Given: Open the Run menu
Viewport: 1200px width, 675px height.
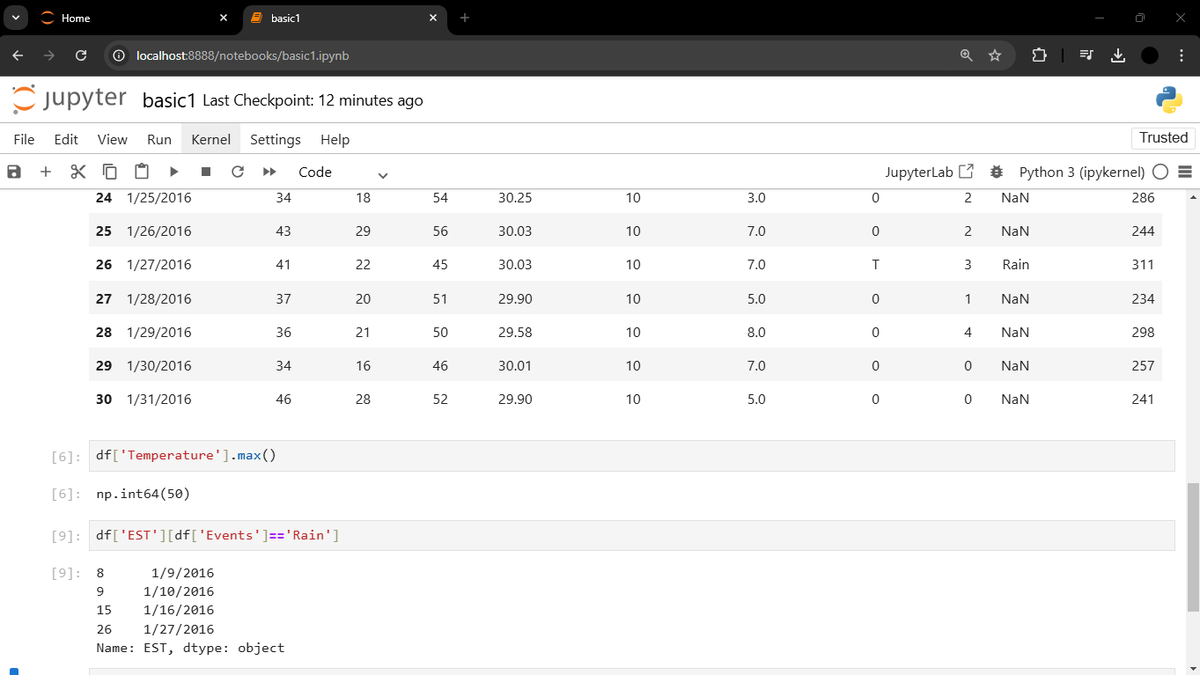Looking at the screenshot, I should (159, 140).
